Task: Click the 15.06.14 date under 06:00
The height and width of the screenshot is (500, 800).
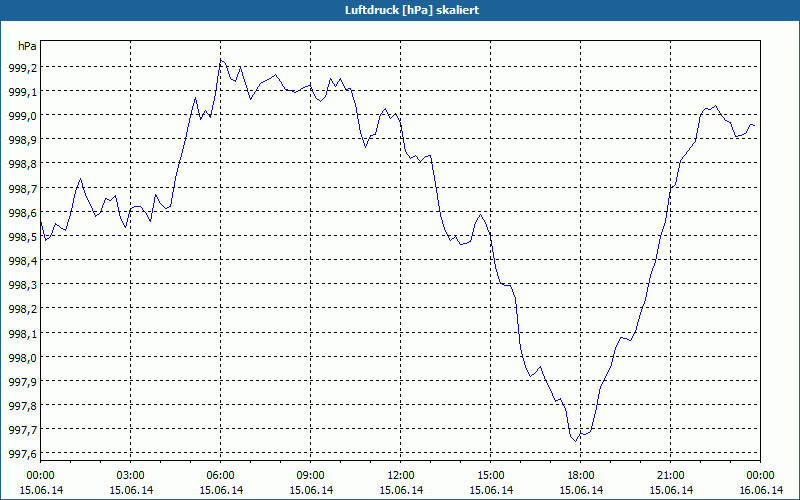Action: (221, 490)
